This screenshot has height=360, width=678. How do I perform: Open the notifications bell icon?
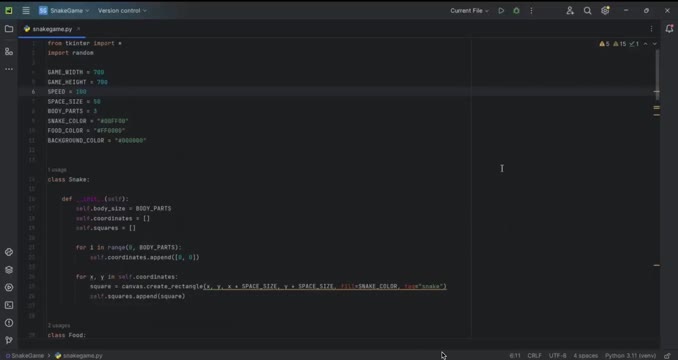tap(669, 29)
